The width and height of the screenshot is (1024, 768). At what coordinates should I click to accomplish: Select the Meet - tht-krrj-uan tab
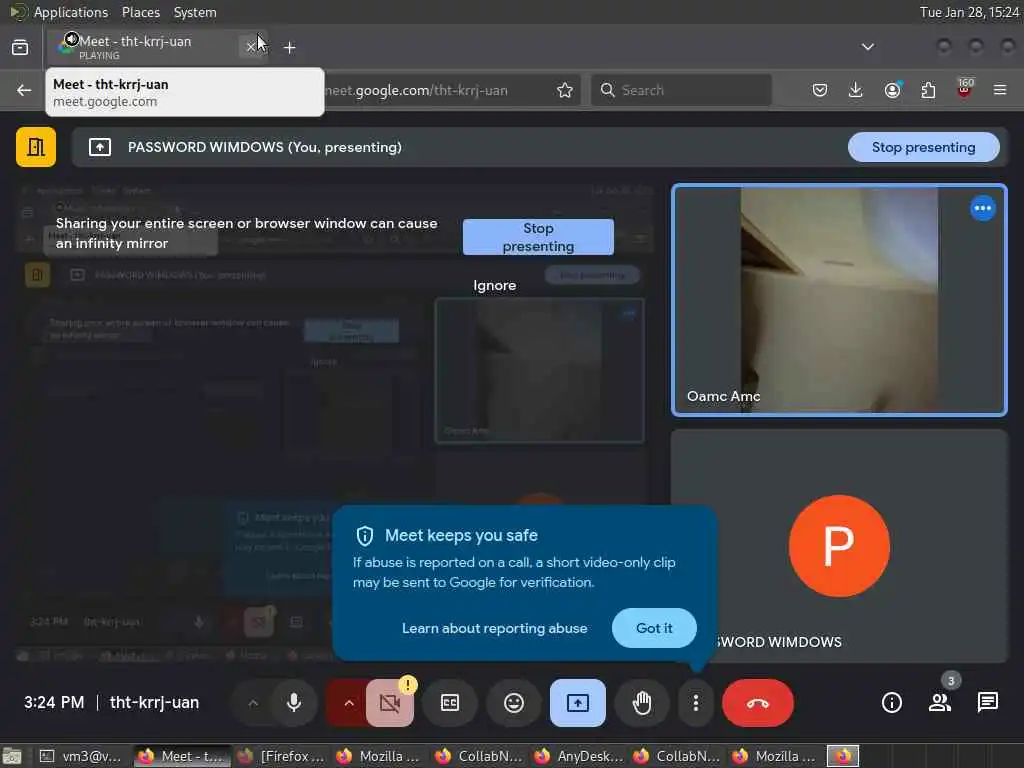click(157, 47)
